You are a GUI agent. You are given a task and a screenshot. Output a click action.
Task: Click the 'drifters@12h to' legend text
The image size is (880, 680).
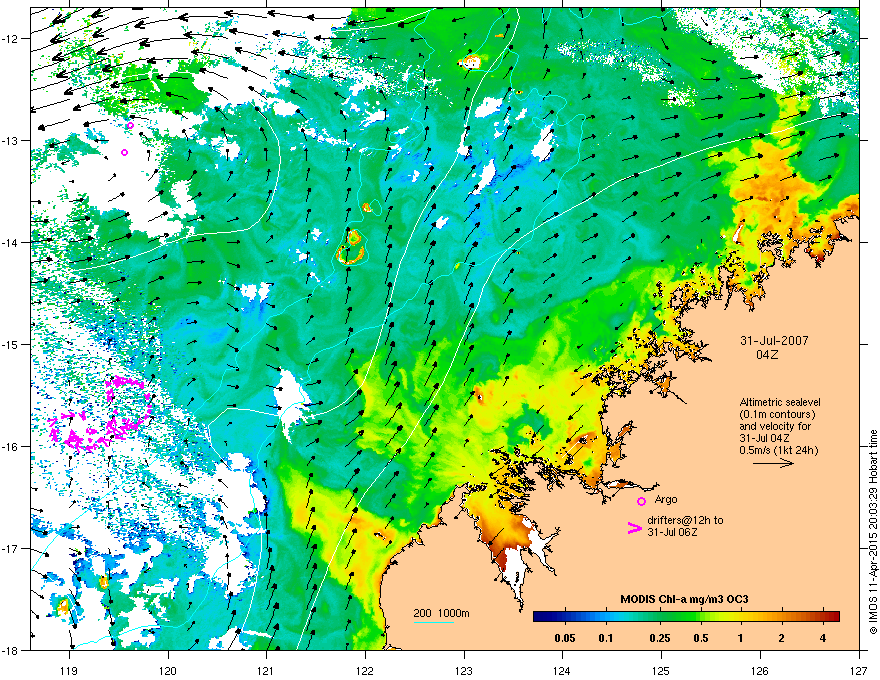[685, 521]
